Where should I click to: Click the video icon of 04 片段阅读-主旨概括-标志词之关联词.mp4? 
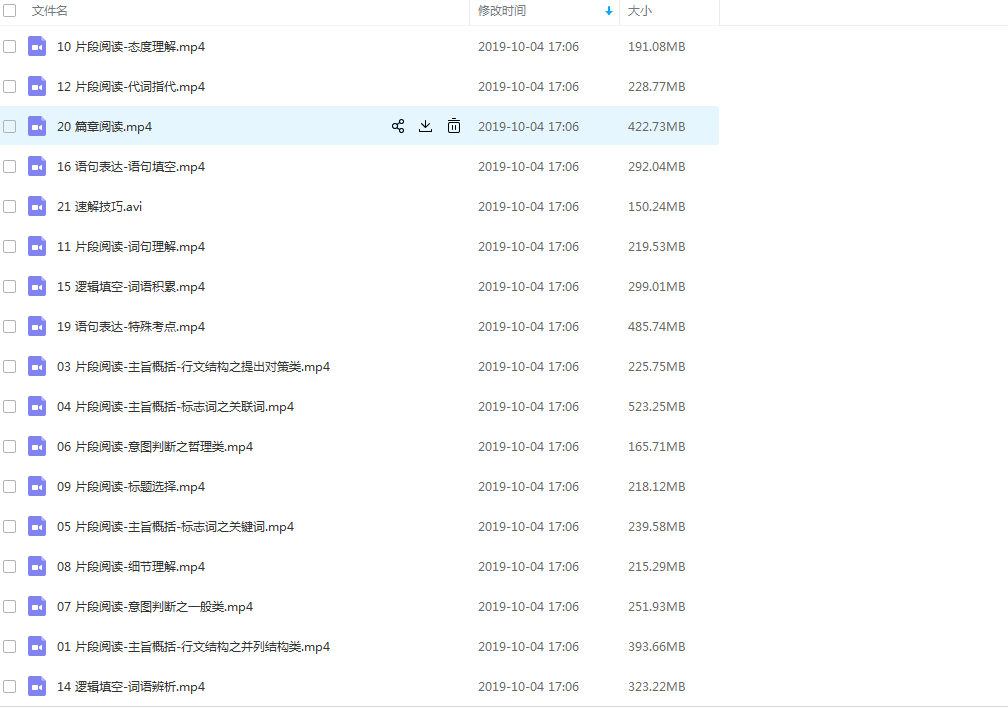tap(37, 406)
